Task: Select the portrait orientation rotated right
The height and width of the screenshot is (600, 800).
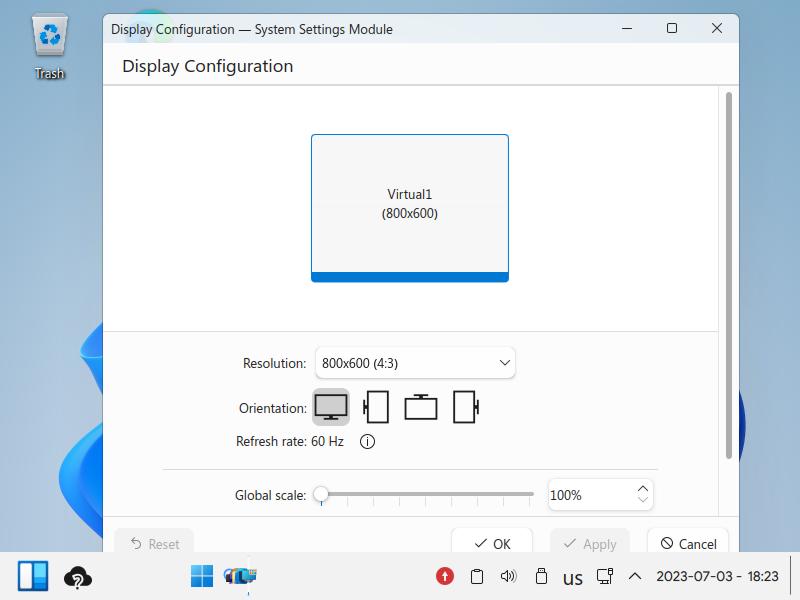Action: click(x=466, y=407)
